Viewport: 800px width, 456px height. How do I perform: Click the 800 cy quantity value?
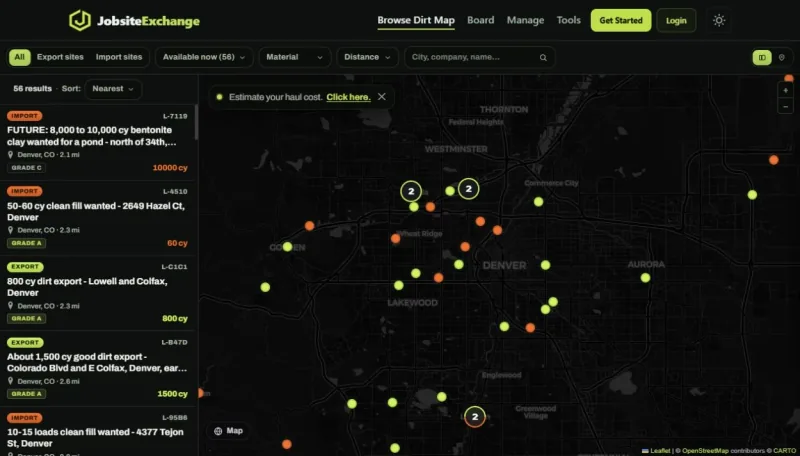pyautogui.click(x=175, y=319)
